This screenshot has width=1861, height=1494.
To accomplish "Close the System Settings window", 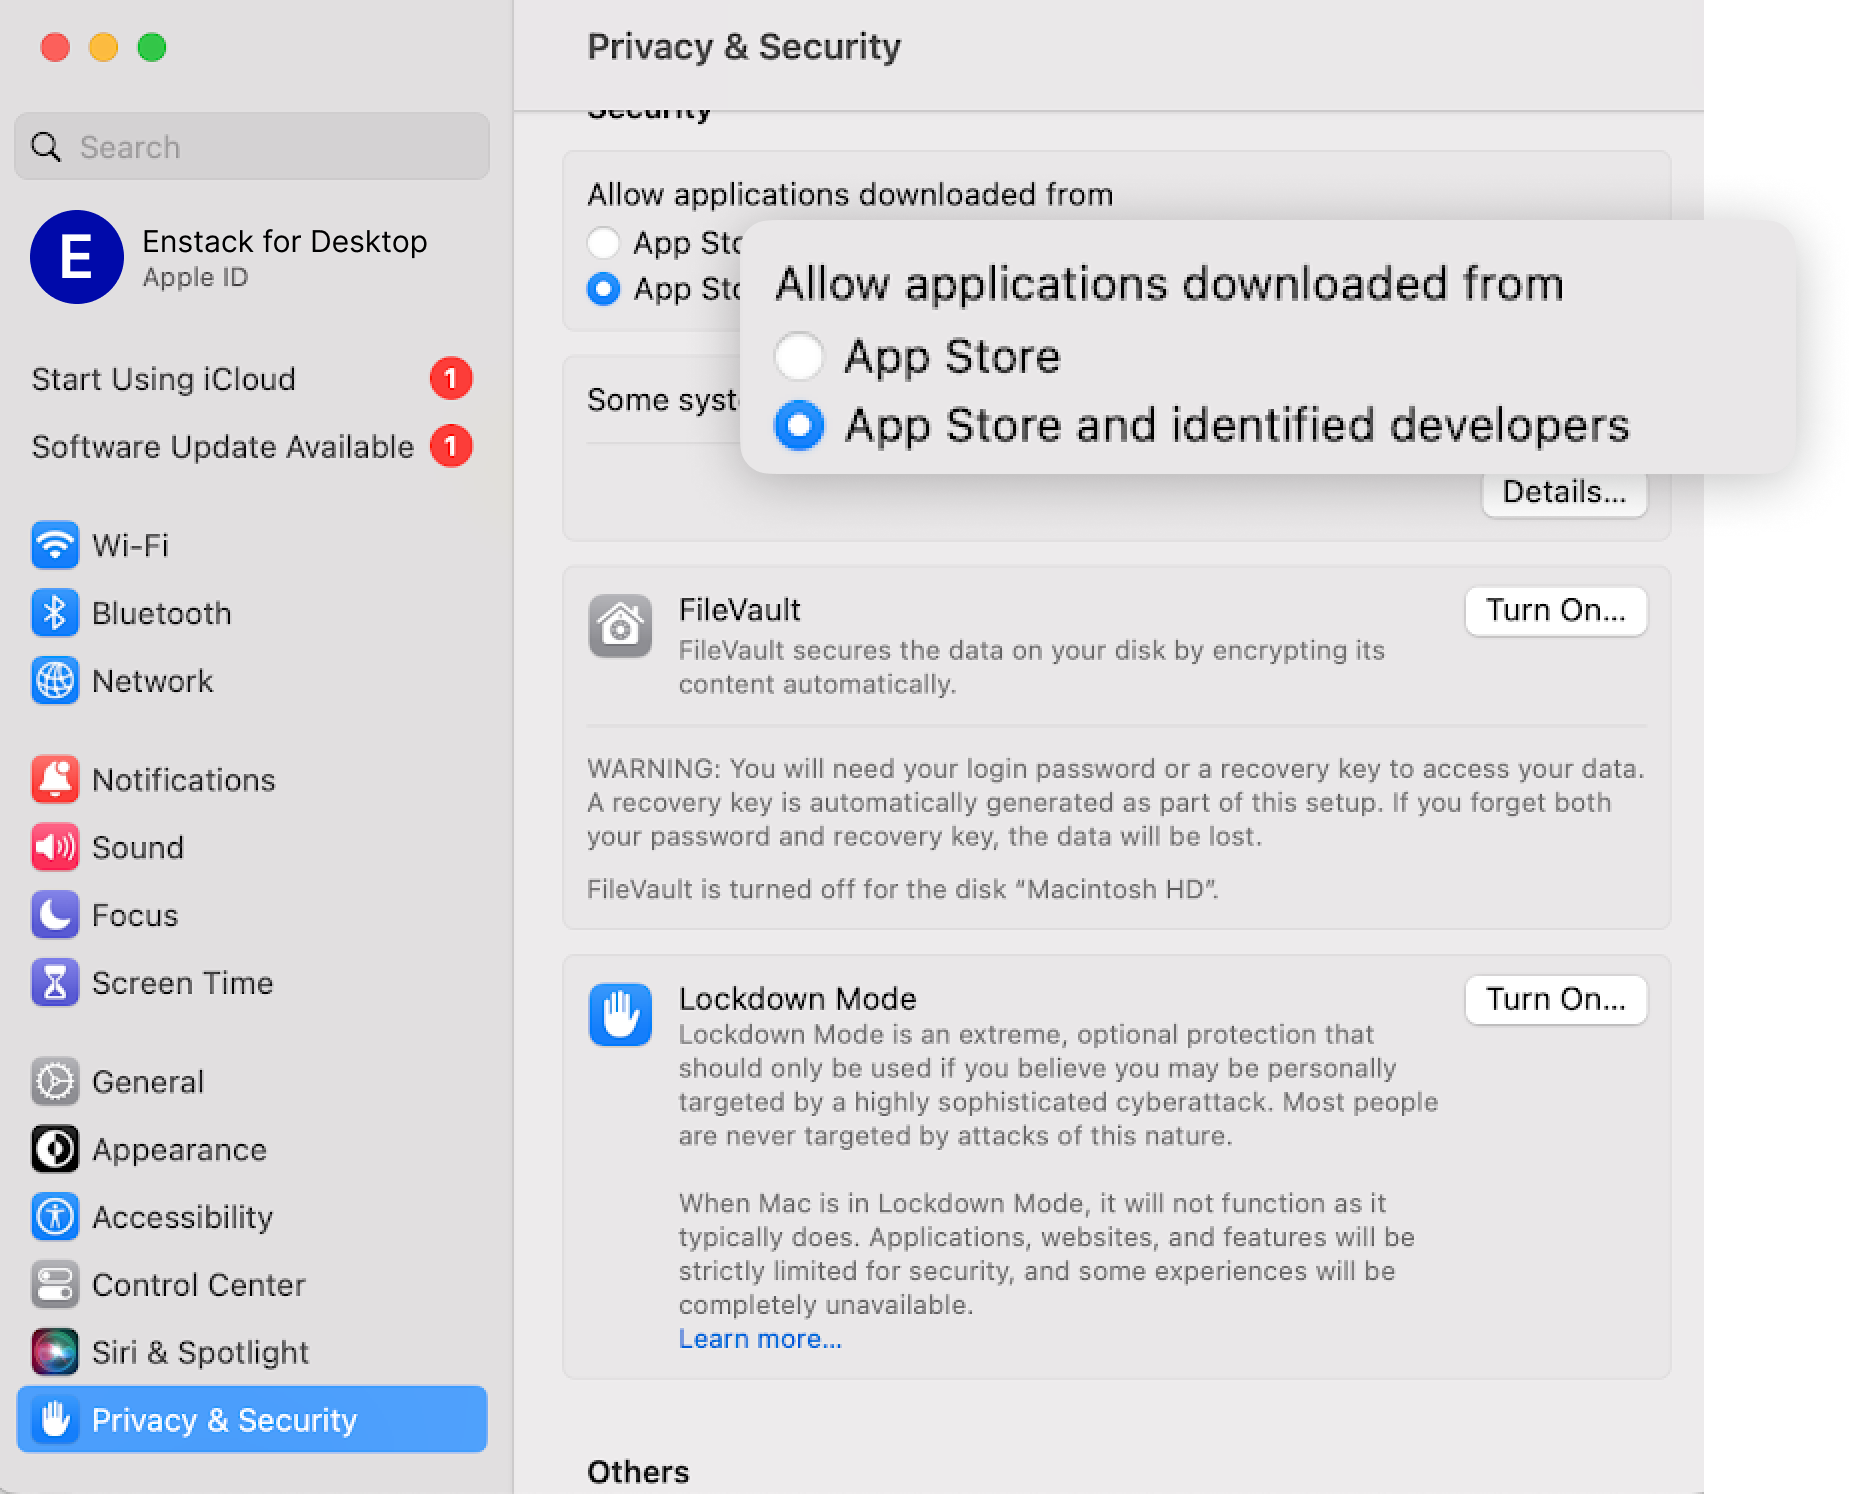I will [55, 47].
